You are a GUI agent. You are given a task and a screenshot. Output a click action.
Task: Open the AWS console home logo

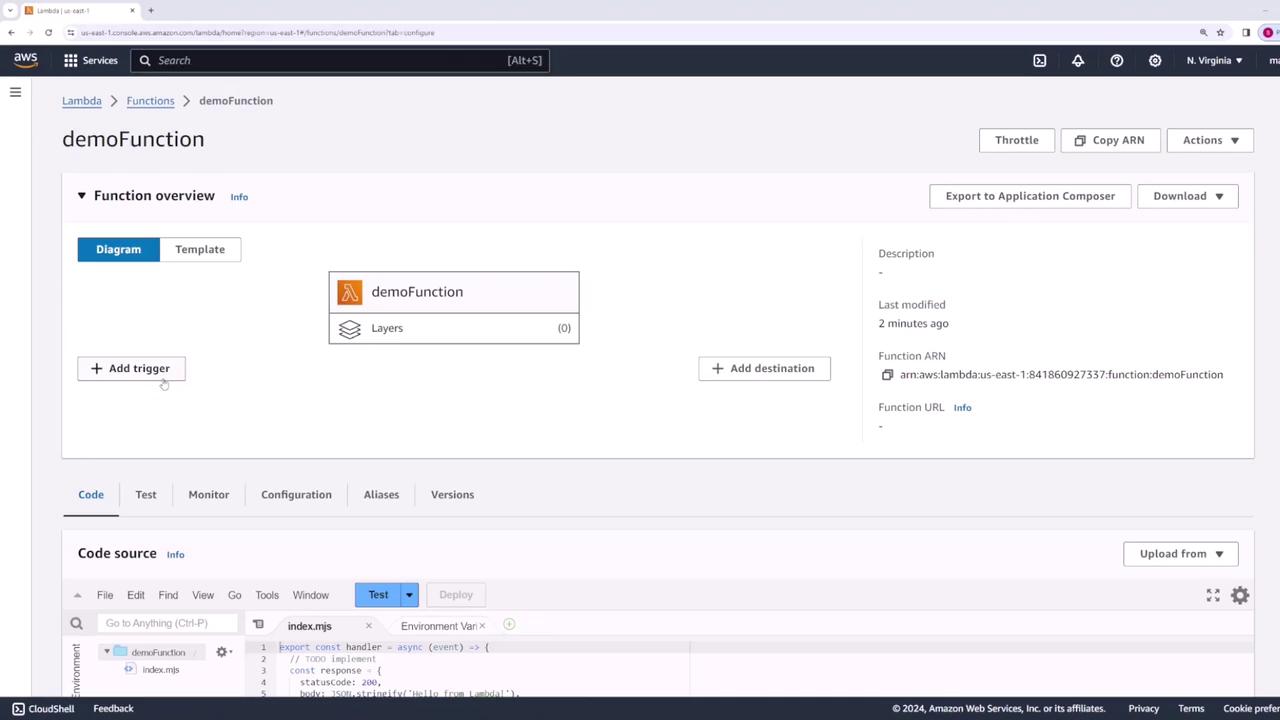click(x=26, y=60)
